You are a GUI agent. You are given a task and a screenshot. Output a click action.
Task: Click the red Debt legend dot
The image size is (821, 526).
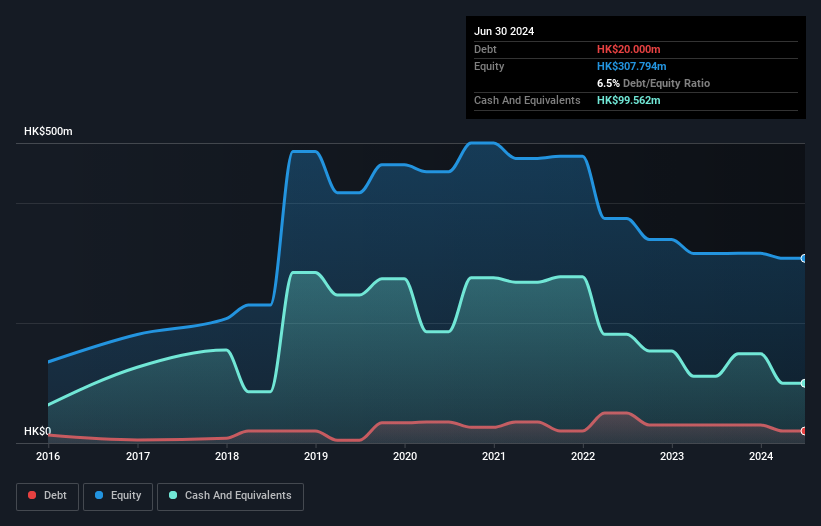pos(32,495)
